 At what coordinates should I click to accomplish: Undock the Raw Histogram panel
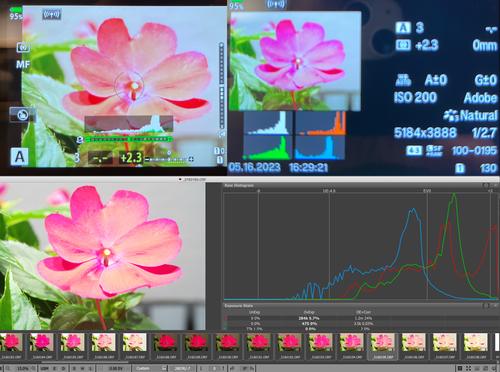pyautogui.click(x=486, y=185)
